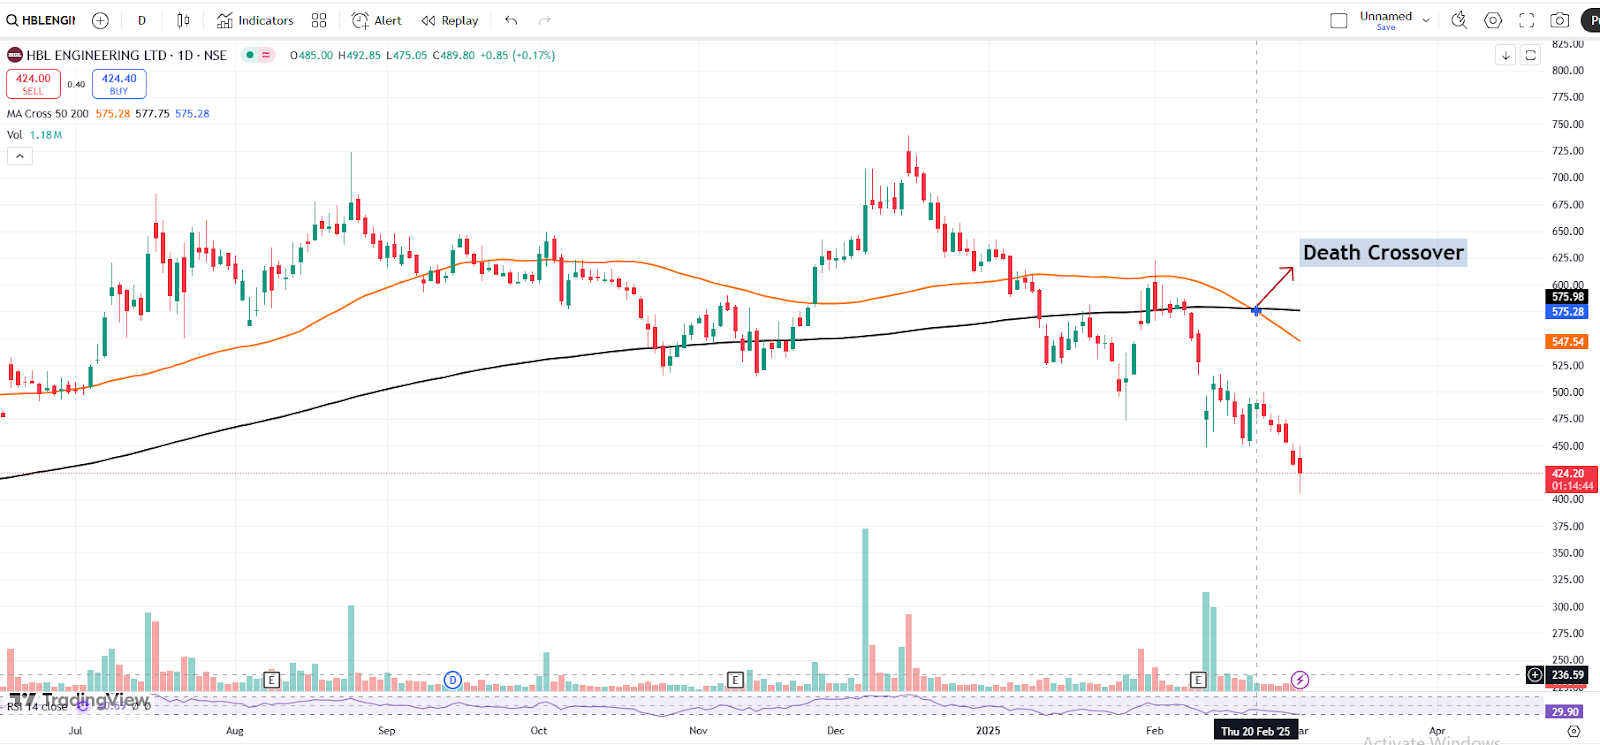Redo the last chart action
The height and width of the screenshot is (745, 1600).
pyautogui.click(x=544, y=20)
